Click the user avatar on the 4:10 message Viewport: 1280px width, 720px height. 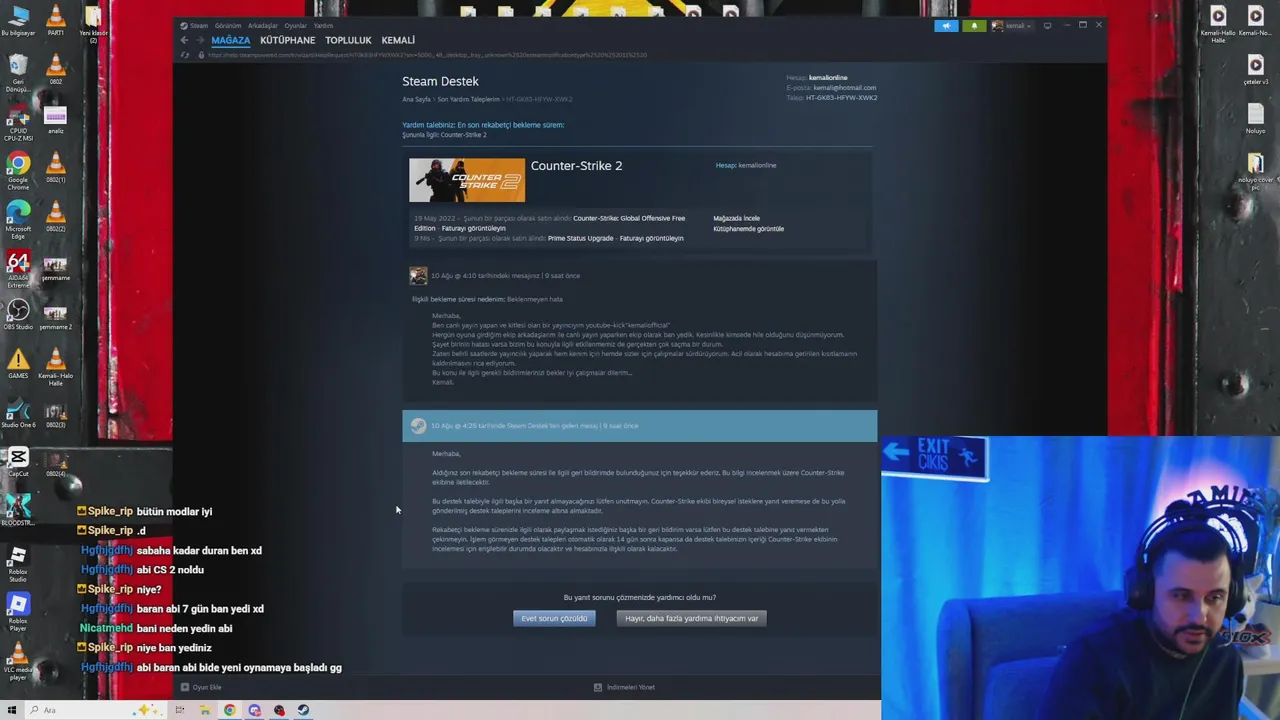click(x=418, y=276)
